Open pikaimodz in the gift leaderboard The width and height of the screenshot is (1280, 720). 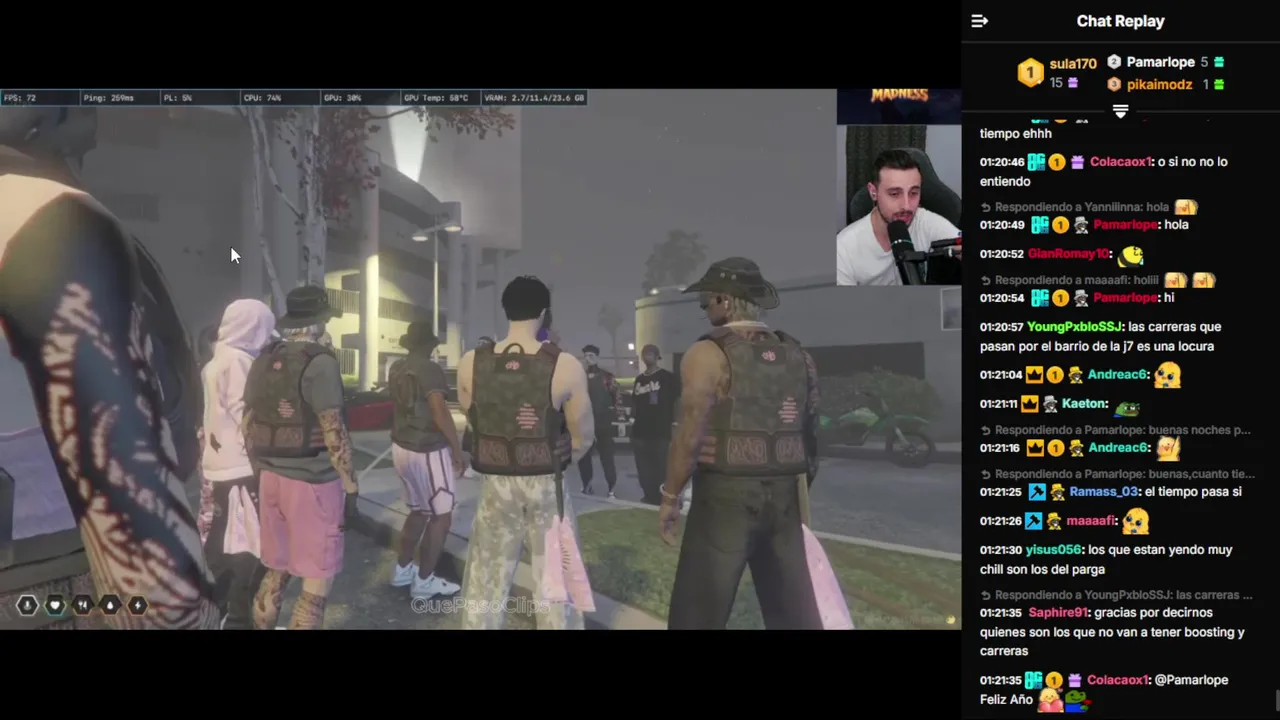[1159, 85]
